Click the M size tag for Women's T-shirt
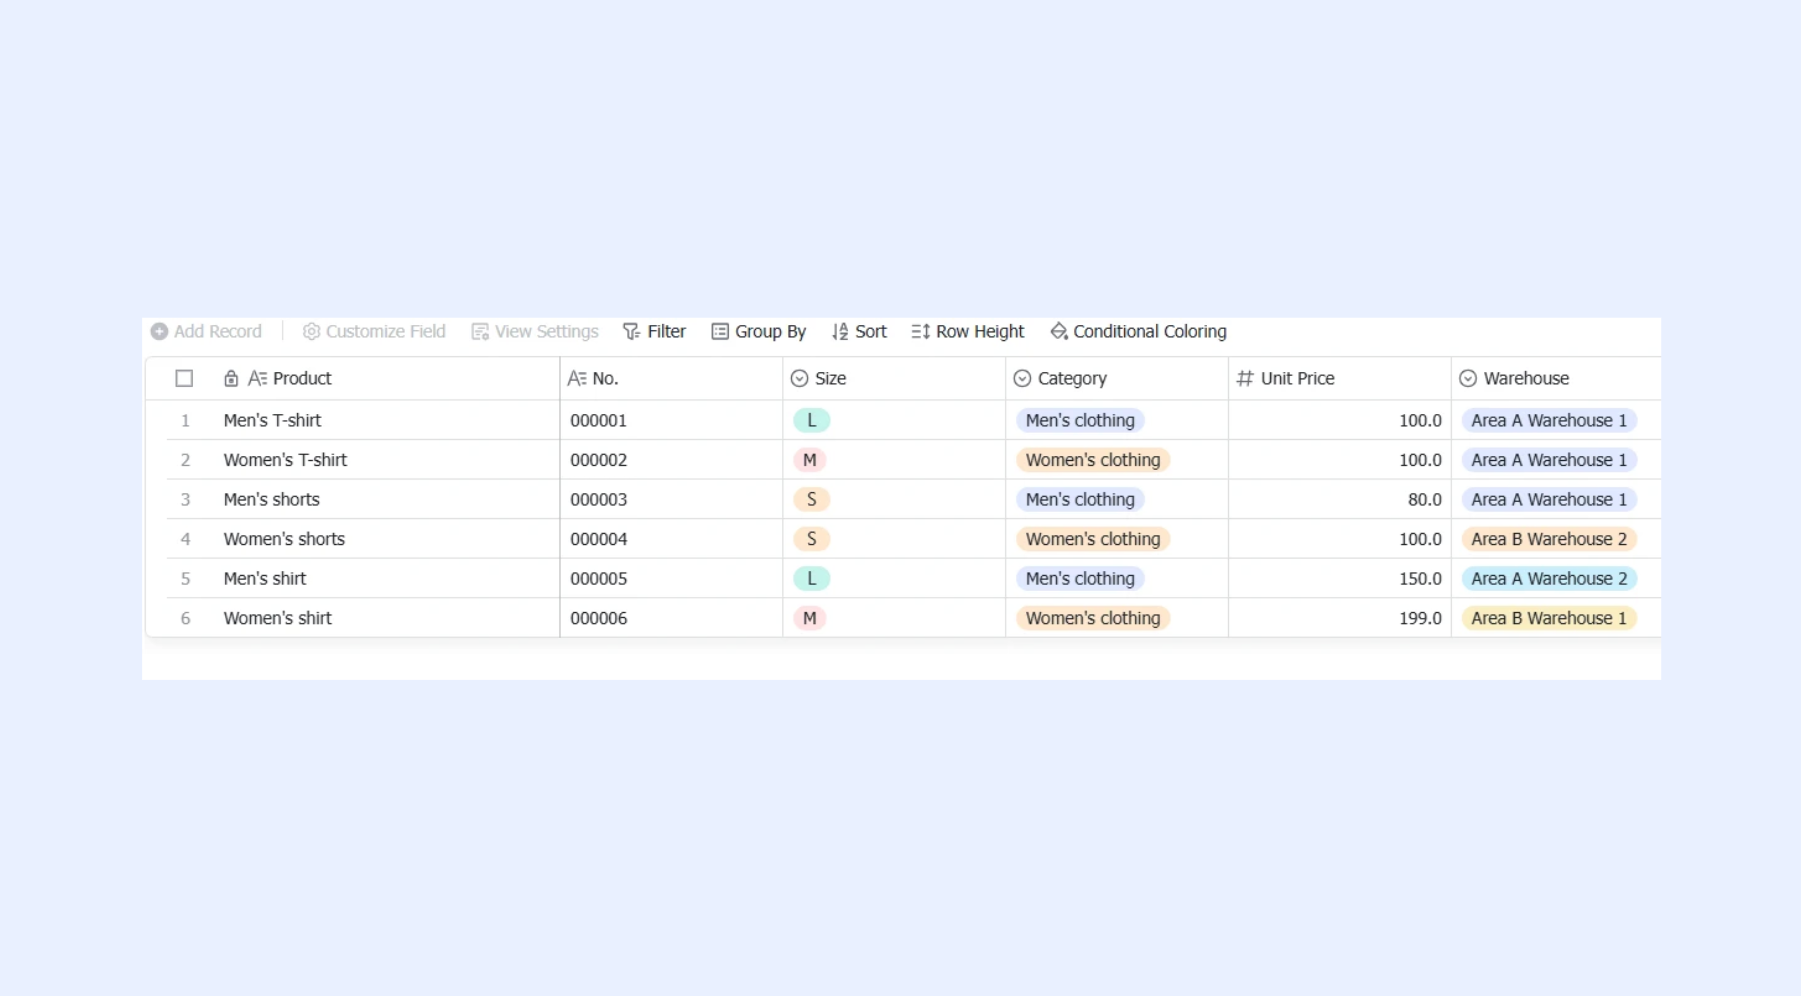 (x=810, y=460)
